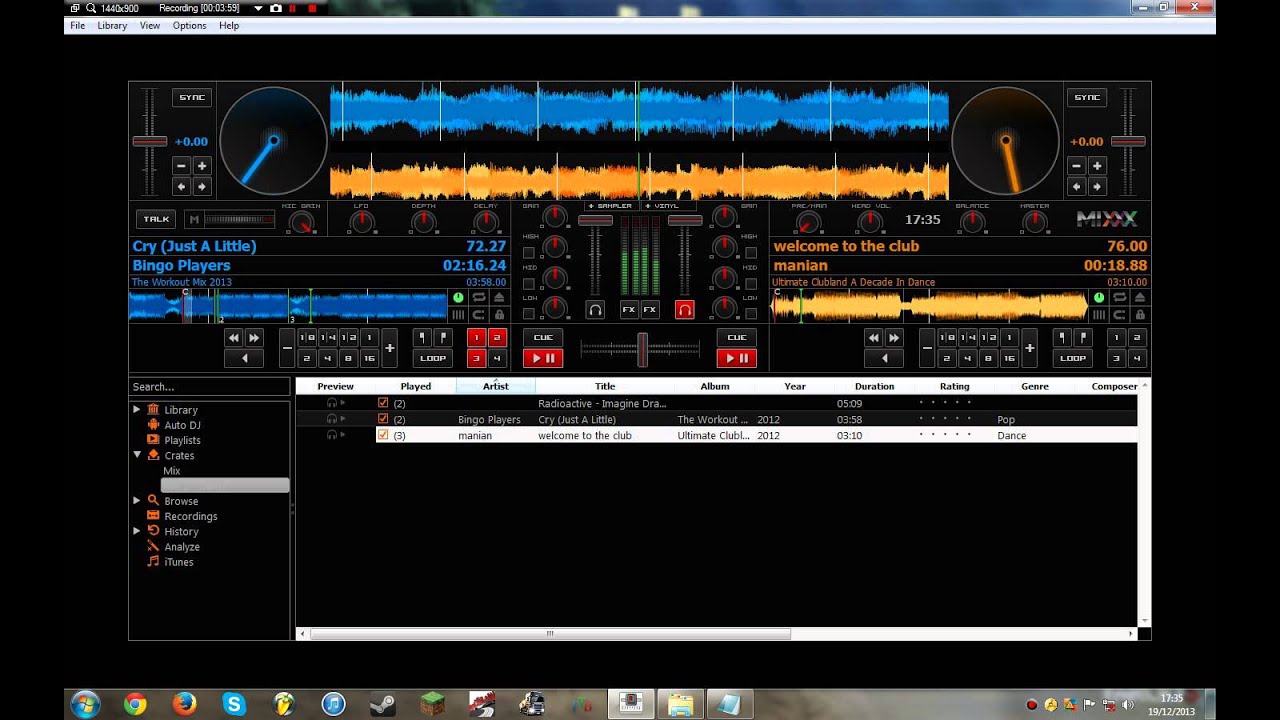Eject track from the left deck
Image resolution: width=1280 pixels, height=720 pixels.
tap(499, 298)
